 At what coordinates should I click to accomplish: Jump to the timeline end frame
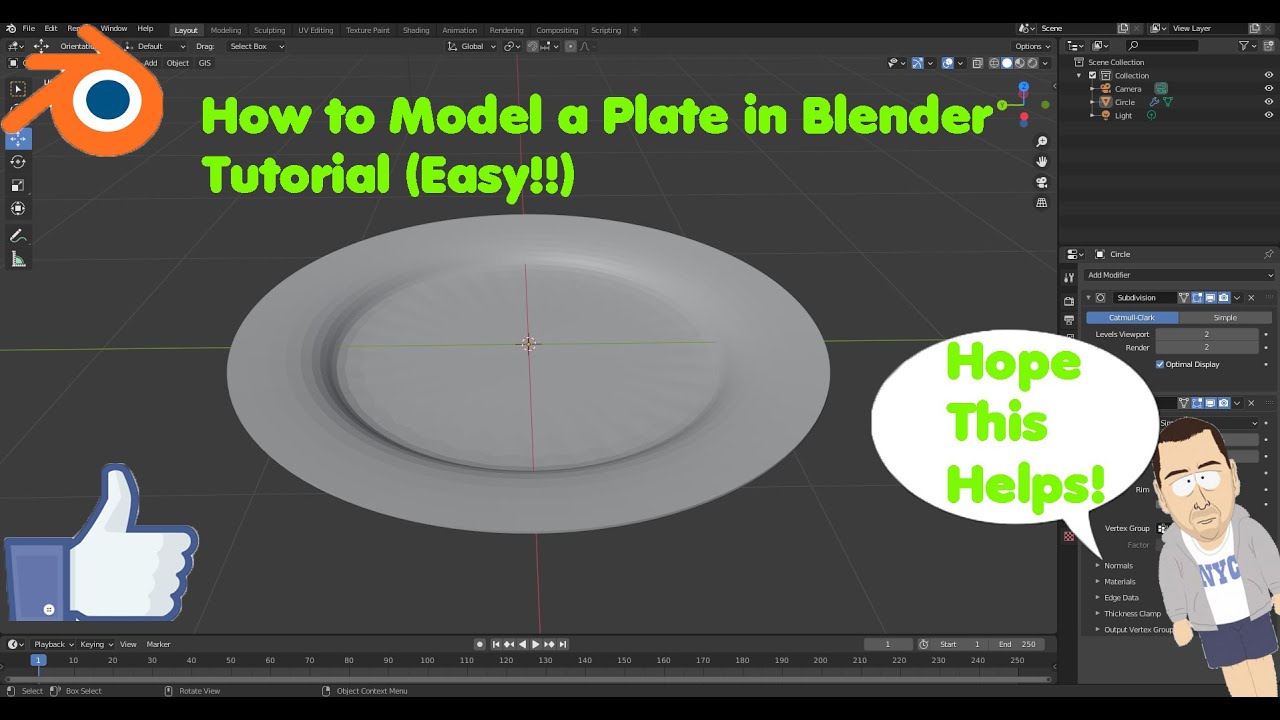563,644
